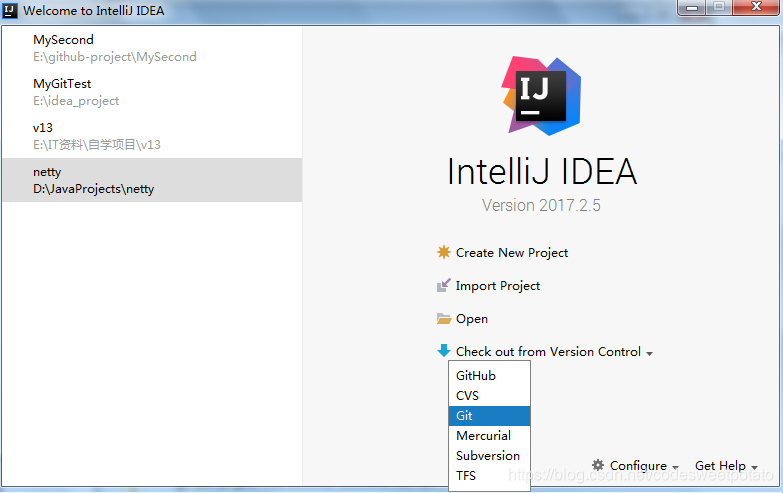Screen dimensions: 783x493
Task: Close the Welcome to IntelliJ IDEA window
Action: [756, 7]
